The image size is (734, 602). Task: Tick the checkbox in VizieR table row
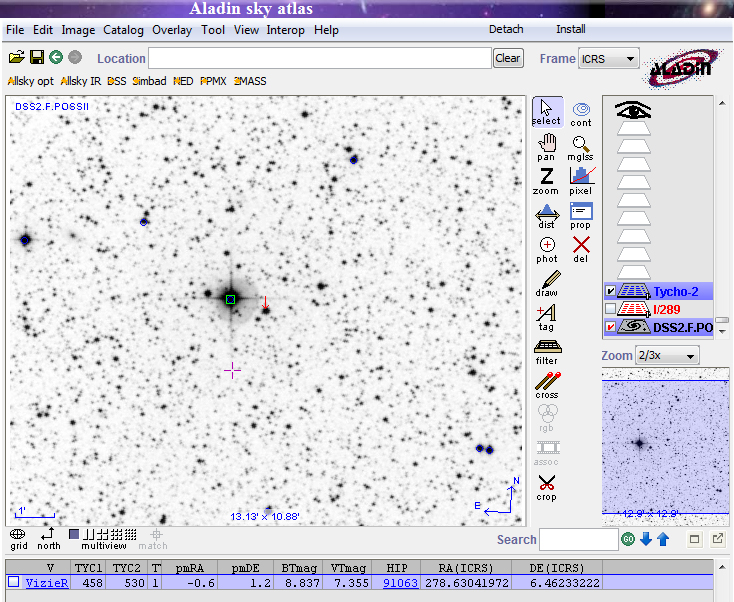(x=14, y=582)
